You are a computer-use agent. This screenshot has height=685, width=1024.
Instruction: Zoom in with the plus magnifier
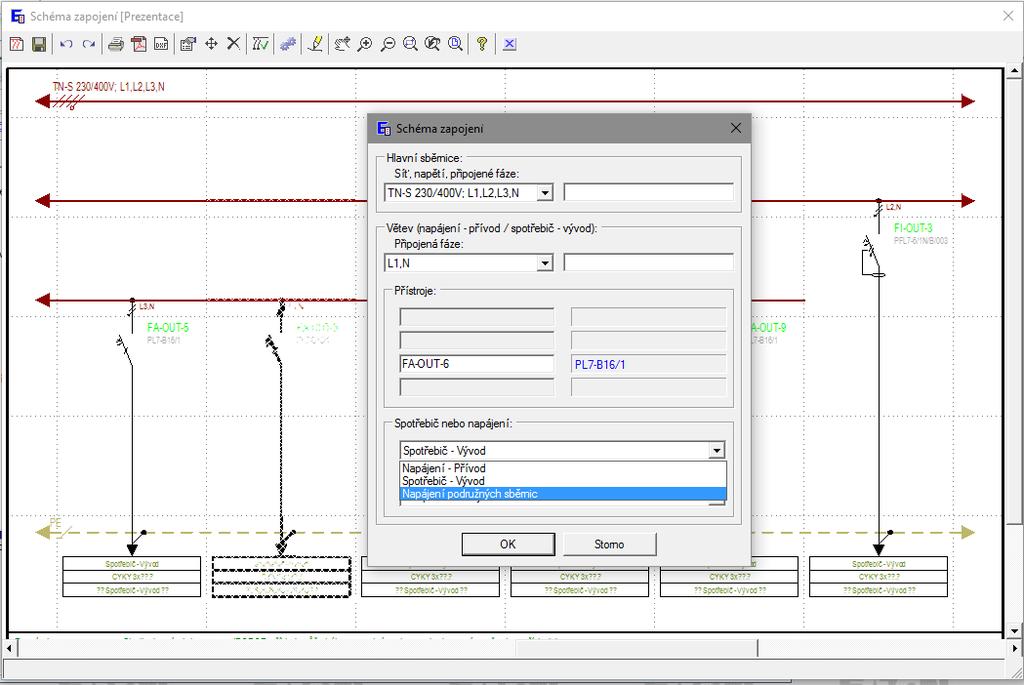[365, 44]
